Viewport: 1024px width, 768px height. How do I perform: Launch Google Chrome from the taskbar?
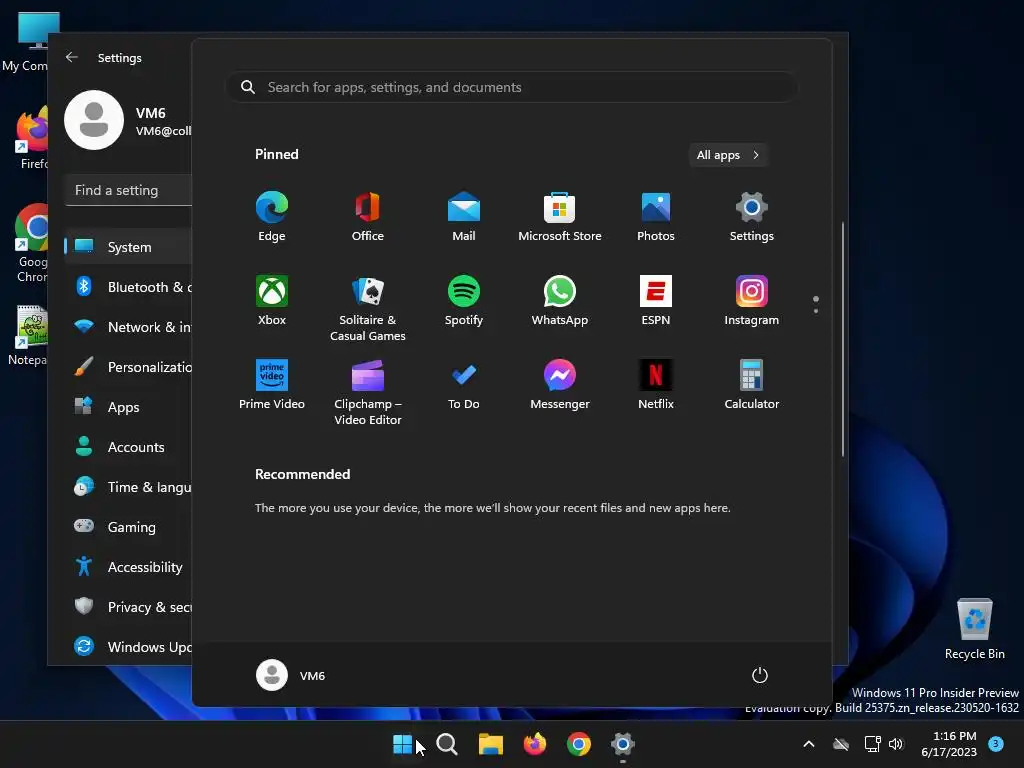[x=579, y=744]
